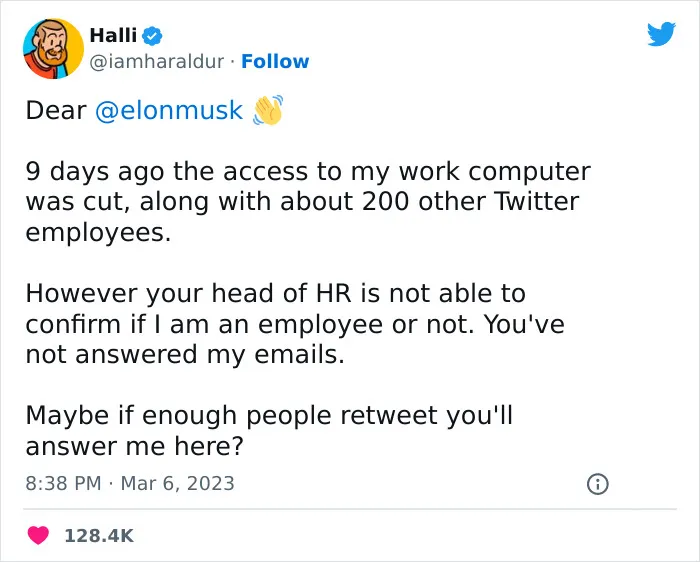Click the line ending 'answer me here?'
Image resolution: width=700 pixels, height=562 pixels.
[x=135, y=446]
